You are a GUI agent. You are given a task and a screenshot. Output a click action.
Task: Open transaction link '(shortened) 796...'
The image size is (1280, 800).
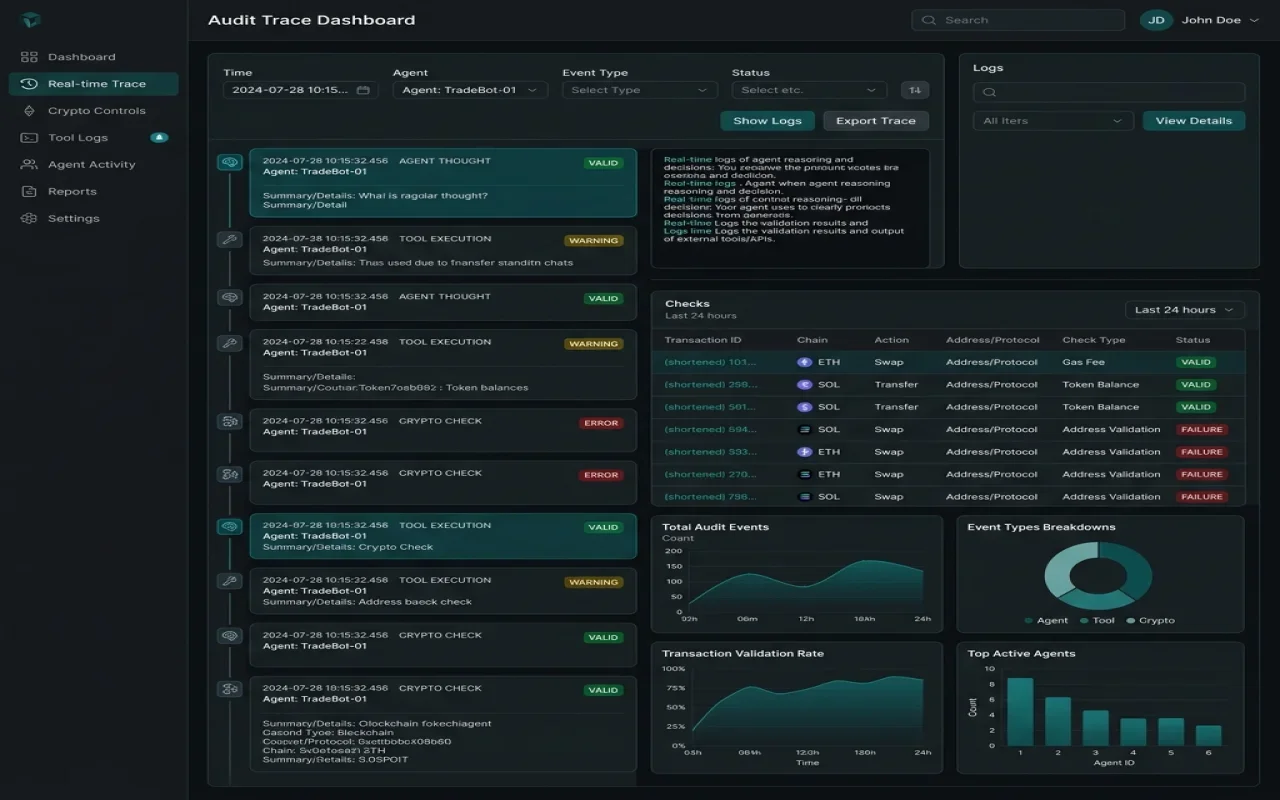(x=710, y=497)
